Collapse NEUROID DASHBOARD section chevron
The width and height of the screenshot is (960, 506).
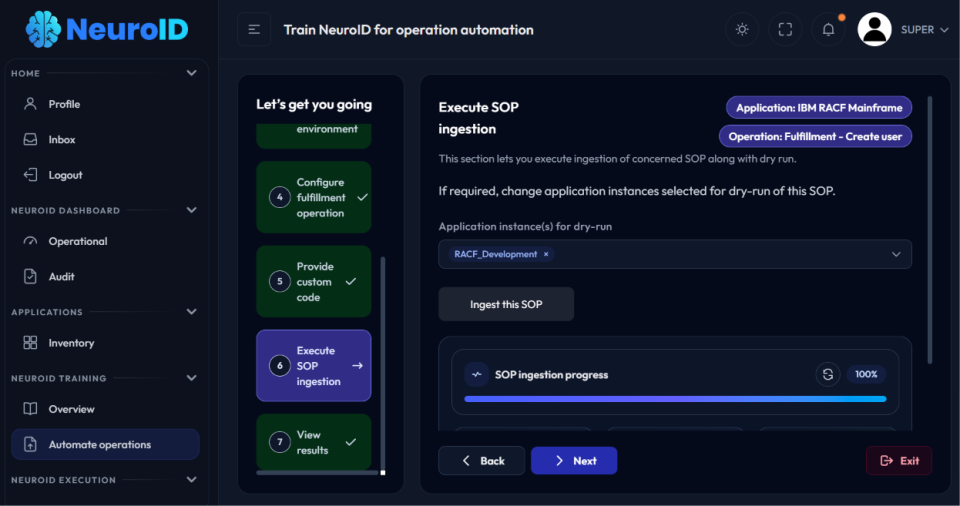point(191,210)
